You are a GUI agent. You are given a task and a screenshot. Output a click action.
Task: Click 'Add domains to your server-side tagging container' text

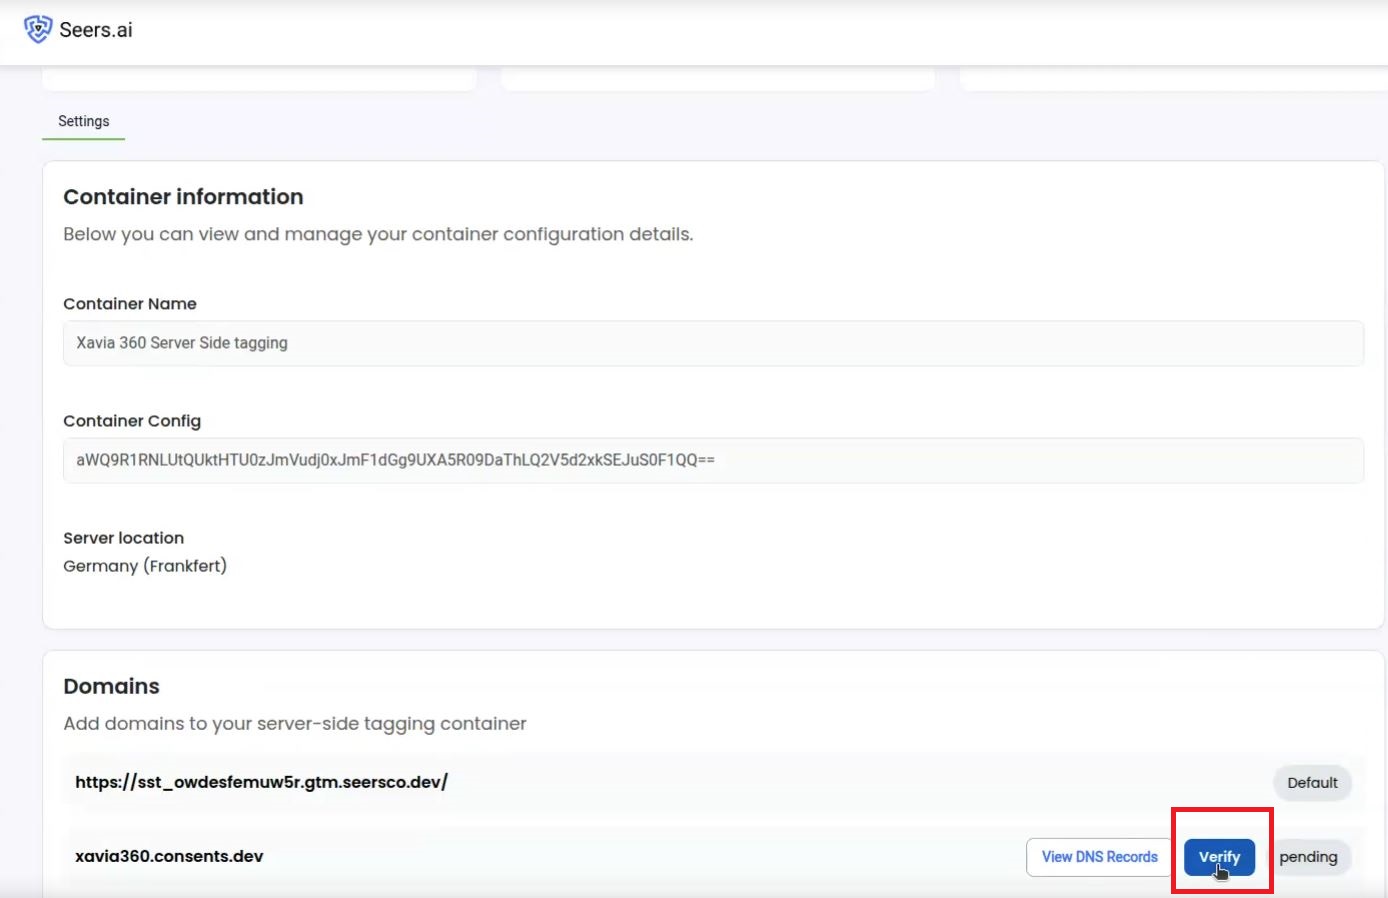295,723
